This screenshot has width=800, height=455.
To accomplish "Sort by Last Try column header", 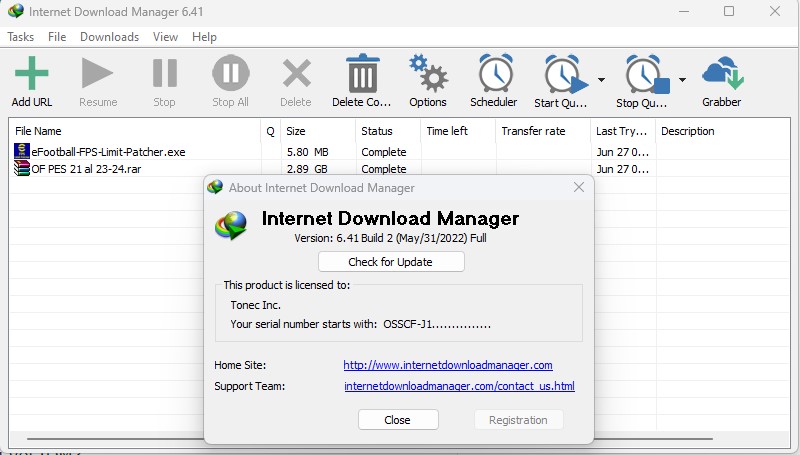I will [x=623, y=131].
